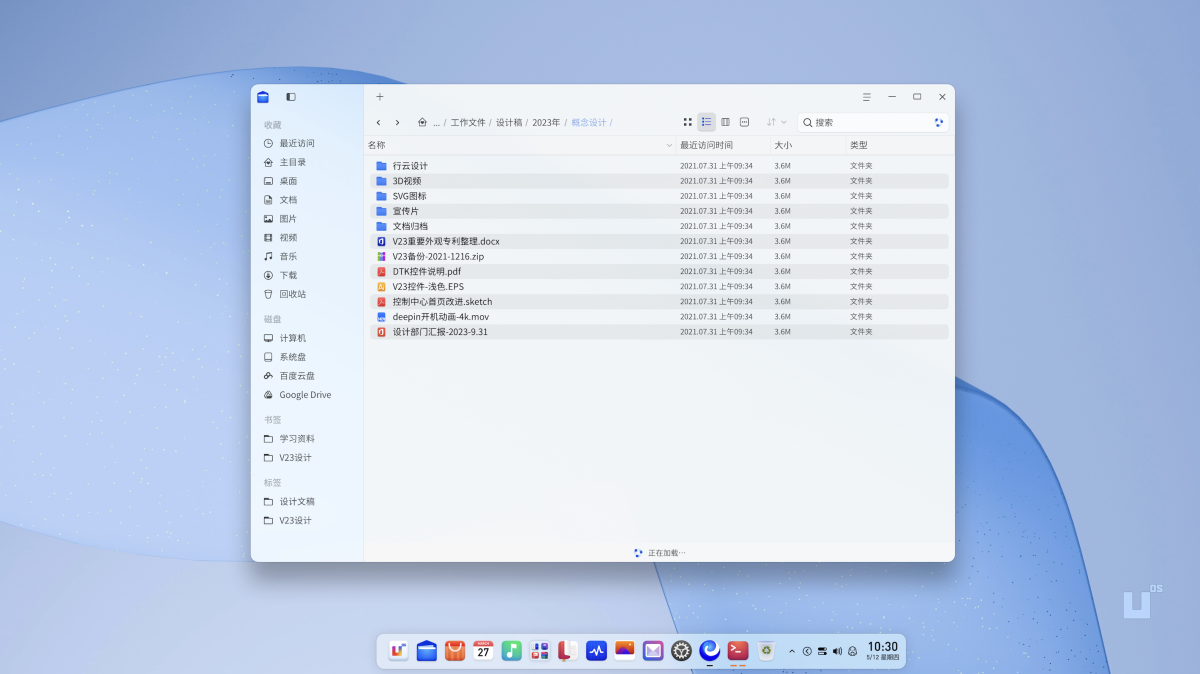This screenshot has width=1200, height=674.
Task: Go forward with the right arrow
Action: pos(397,122)
